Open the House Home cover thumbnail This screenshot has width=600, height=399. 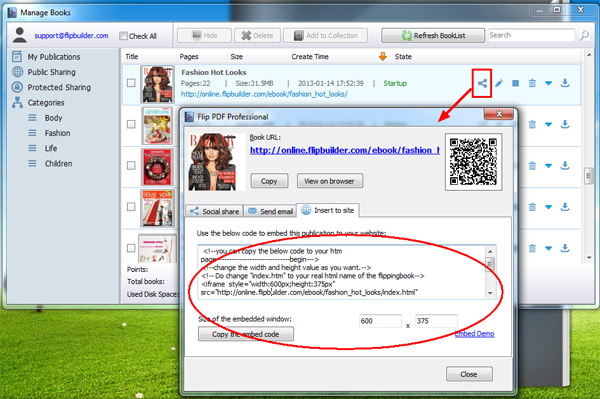coord(157,208)
